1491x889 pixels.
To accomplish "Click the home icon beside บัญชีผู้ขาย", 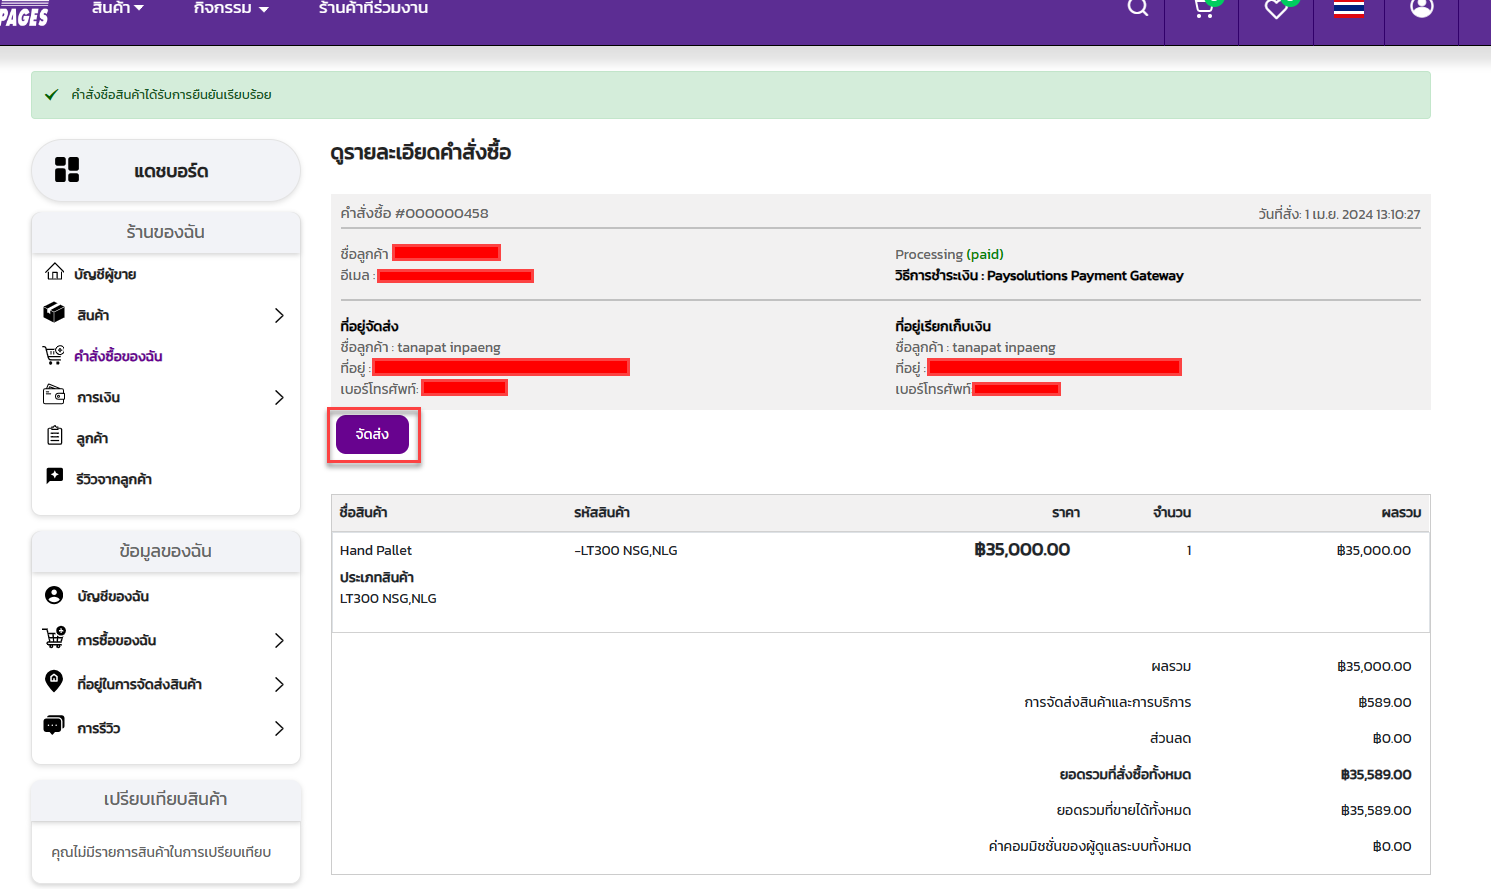I will pyautogui.click(x=55, y=272).
